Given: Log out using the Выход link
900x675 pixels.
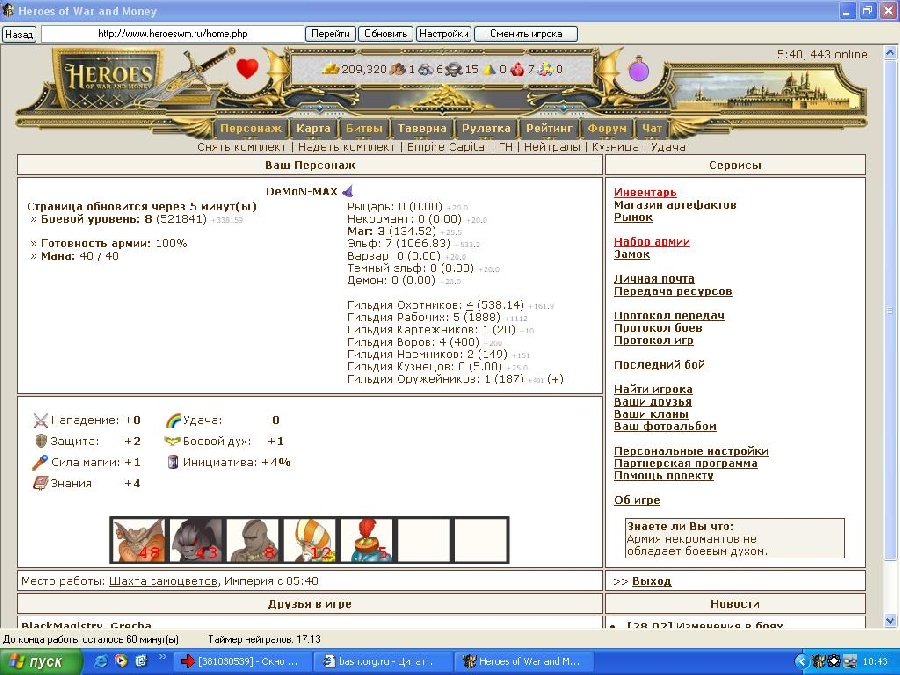Looking at the screenshot, I should [x=651, y=581].
